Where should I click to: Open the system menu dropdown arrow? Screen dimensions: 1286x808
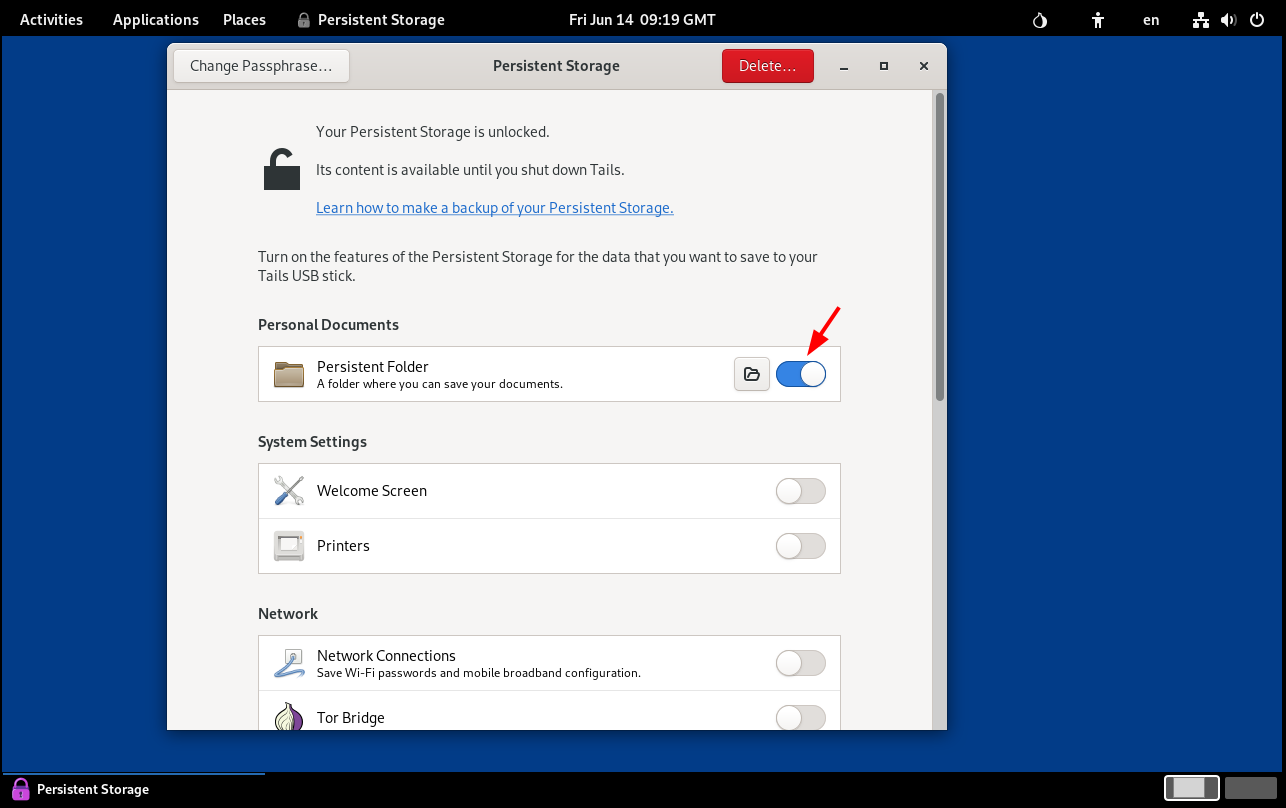point(1256,20)
